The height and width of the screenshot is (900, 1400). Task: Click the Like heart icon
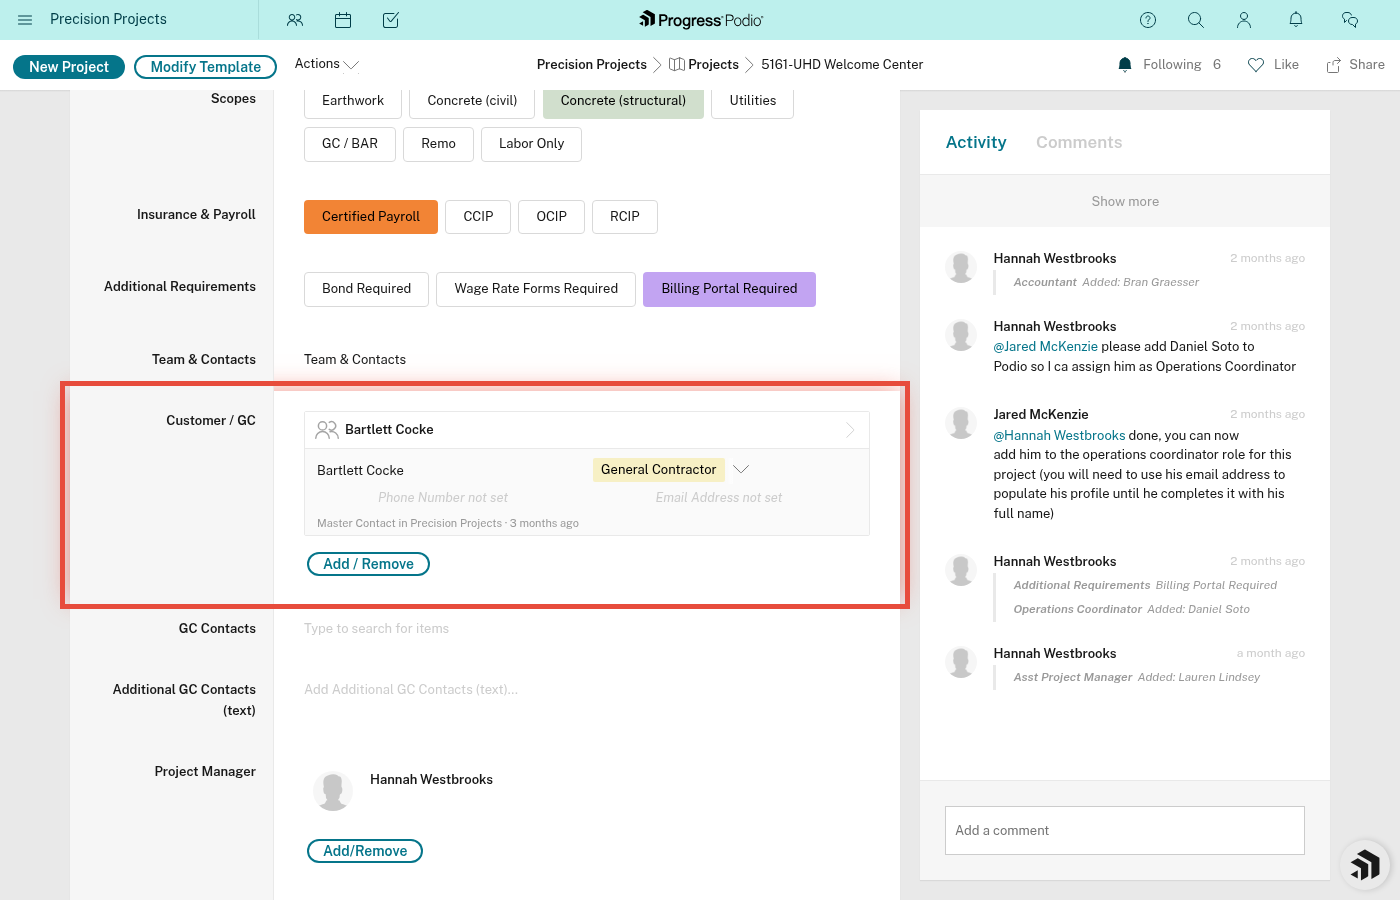(1256, 65)
